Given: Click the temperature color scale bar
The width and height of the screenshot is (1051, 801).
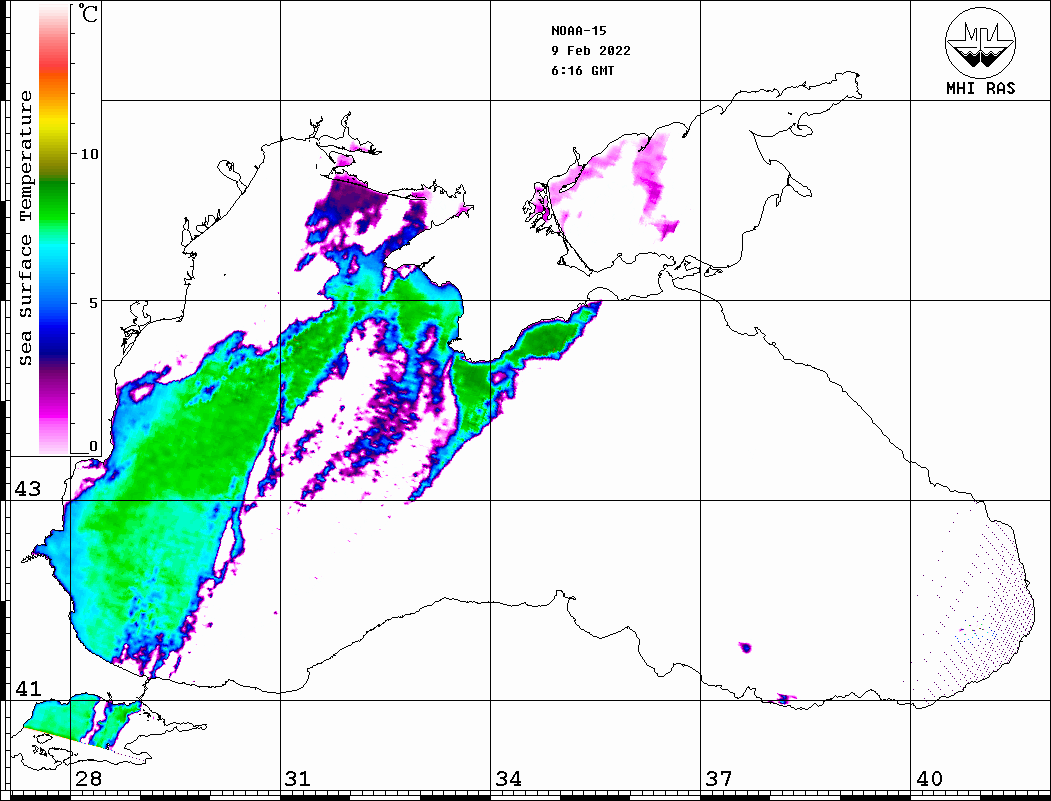Looking at the screenshot, I should pos(54,229).
